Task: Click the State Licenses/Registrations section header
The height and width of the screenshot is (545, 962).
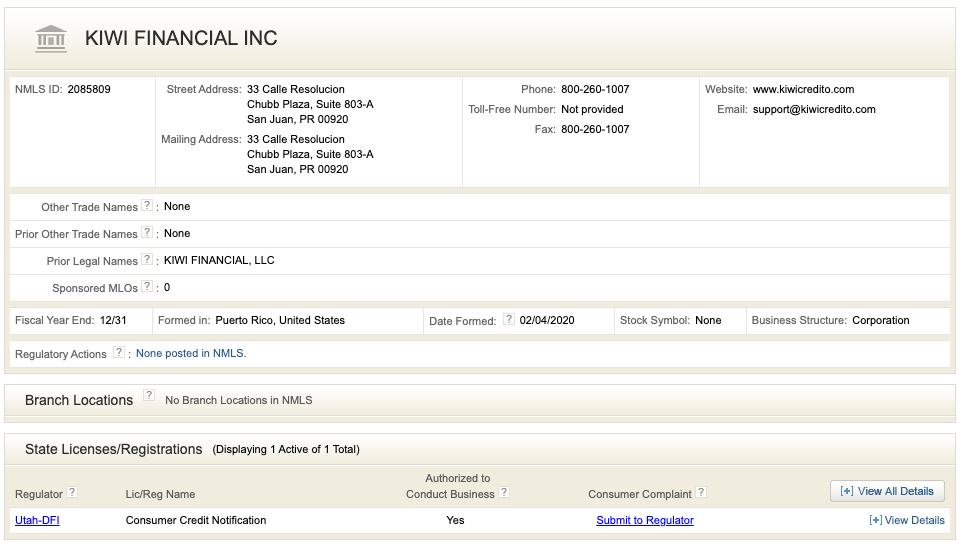Action: click(113, 449)
